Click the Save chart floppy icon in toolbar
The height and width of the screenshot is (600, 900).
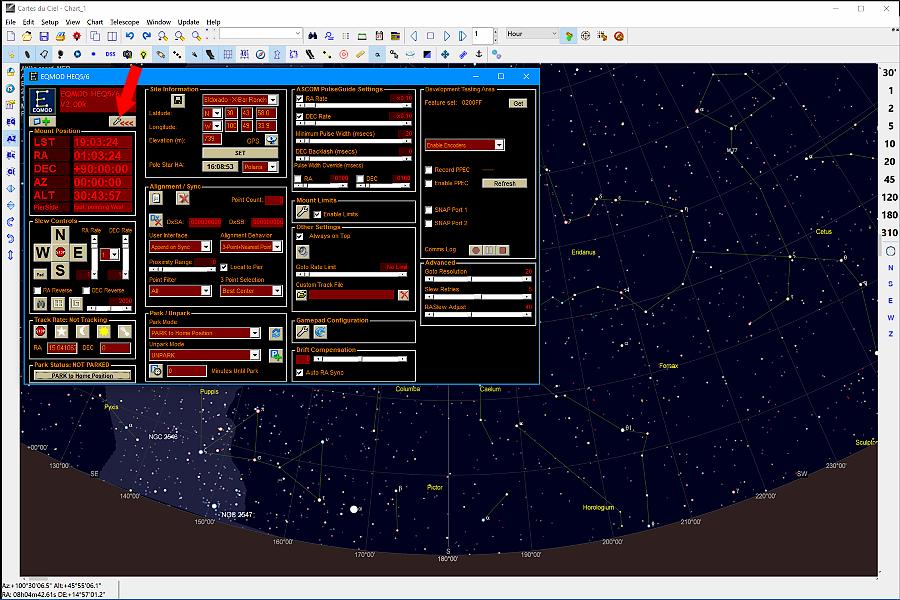tap(44, 36)
